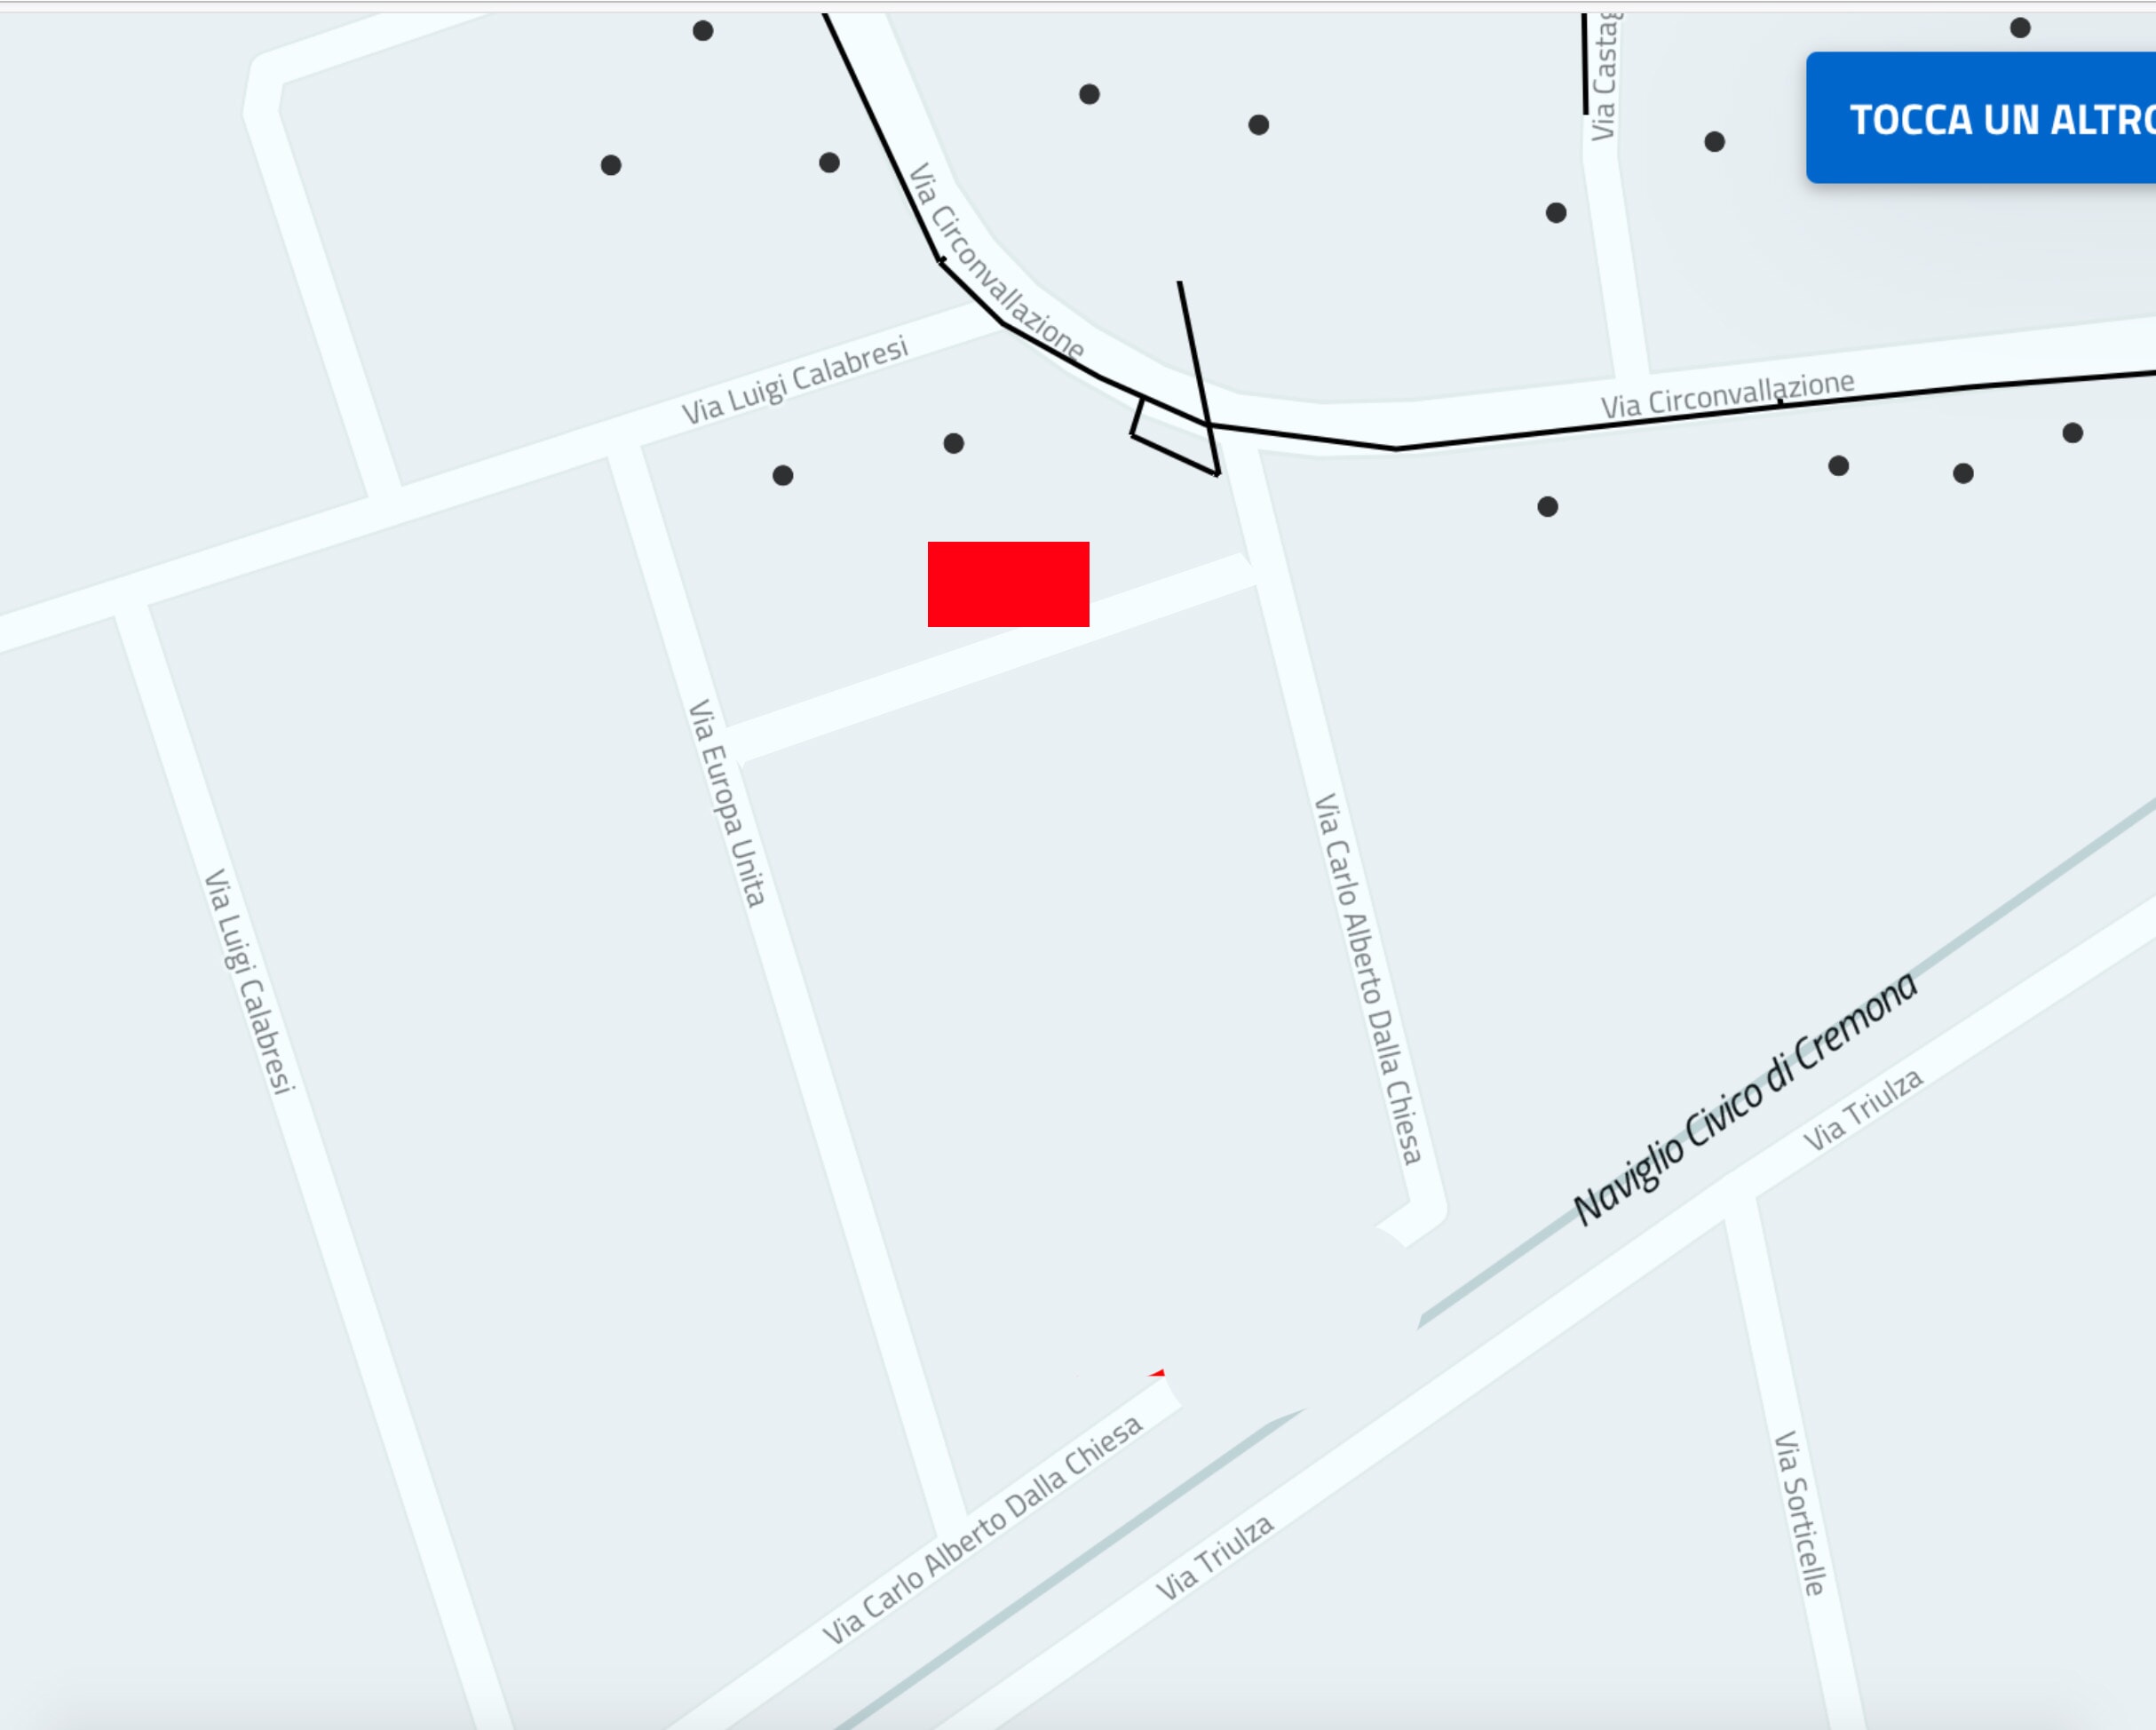
Task: Select the large red rectangle on the map
Action: [1008, 584]
